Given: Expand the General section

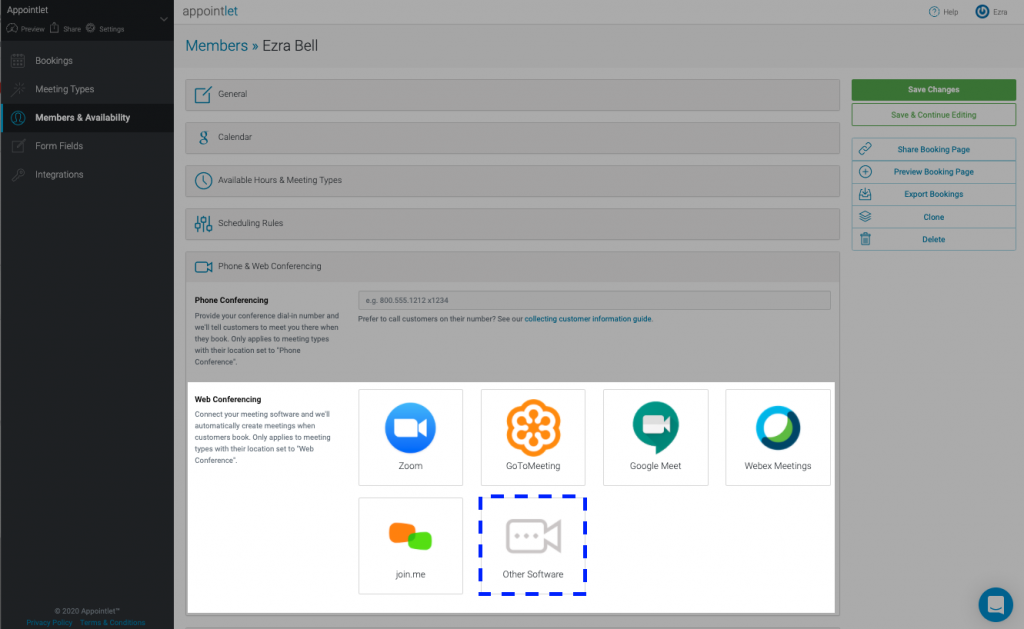Looking at the screenshot, I should click(512, 95).
